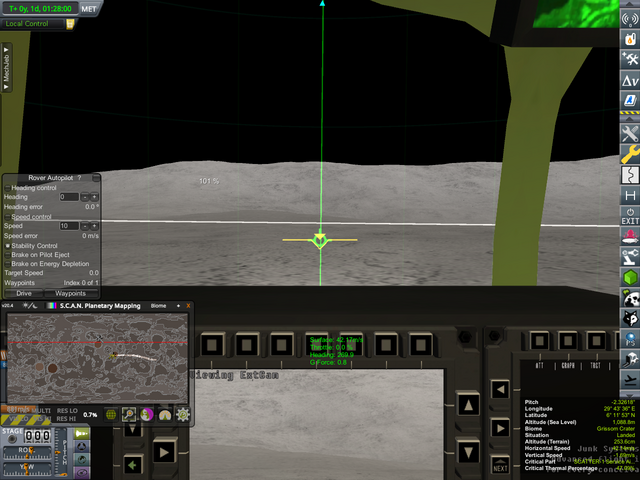This screenshot has height=480, width=640.
Task: Click the yellow note icon beside Local Control
Action: [70, 24]
